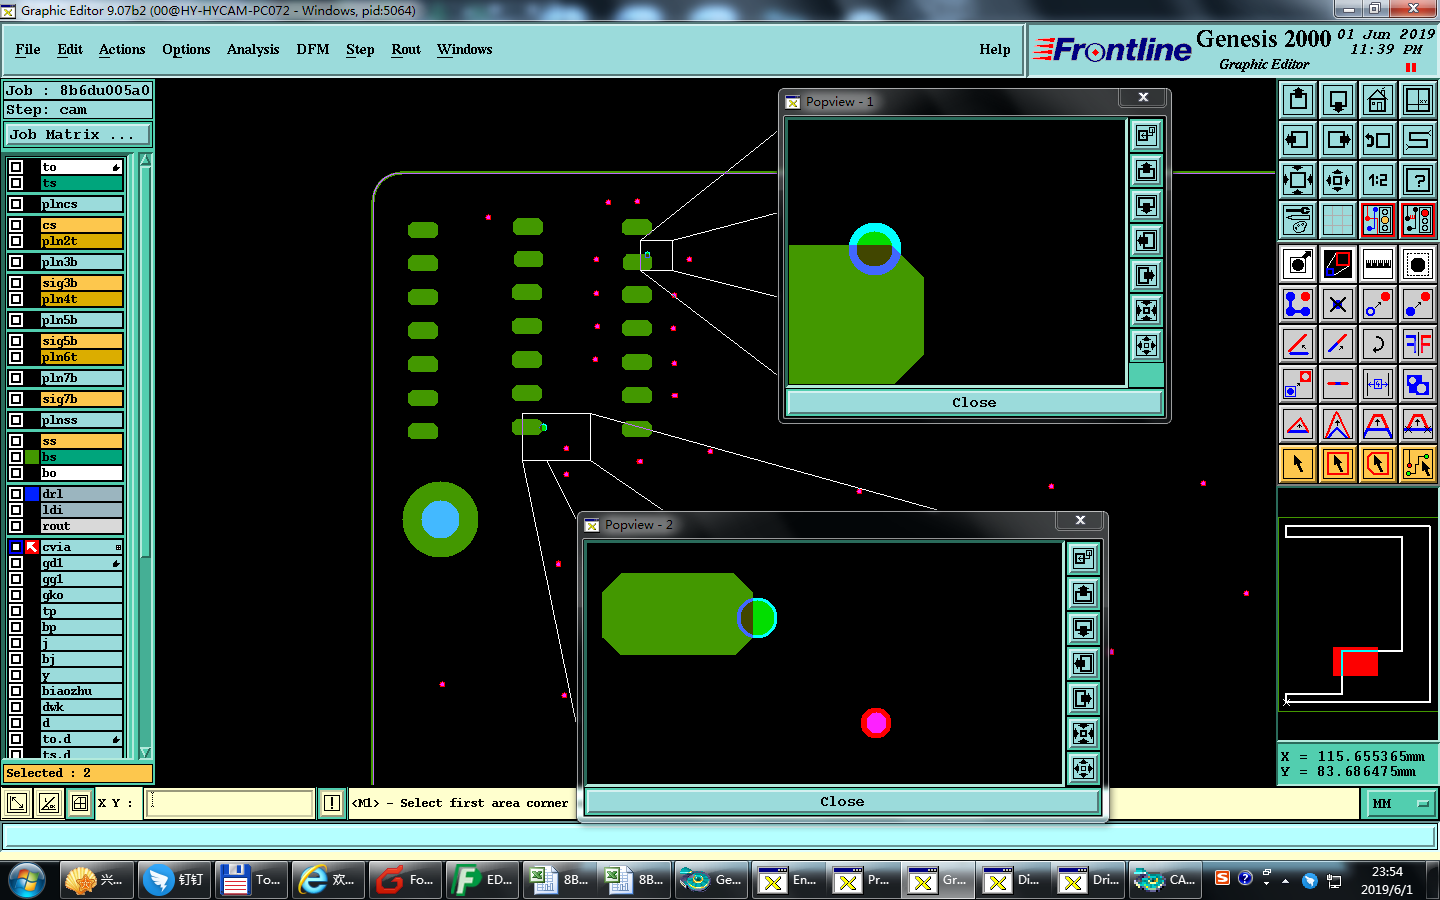The width and height of the screenshot is (1440, 900).
Task: Click the pan right view icon
Action: coord(1338,140)
